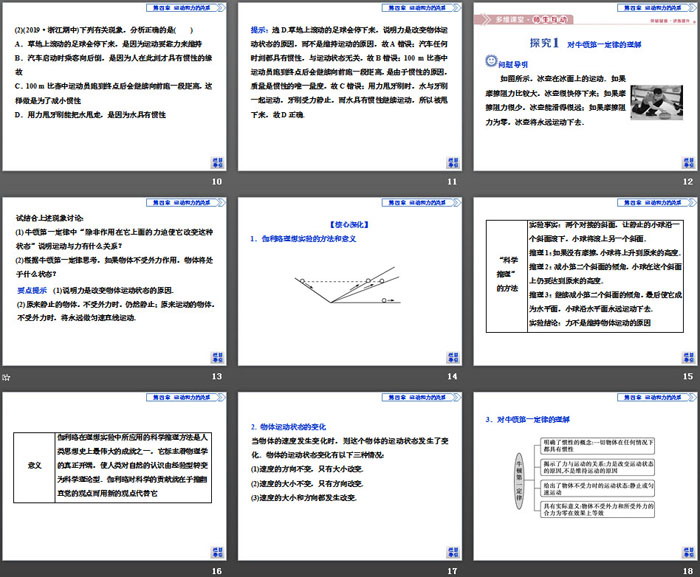This screenshot has width=700, height=577.
Task: Click the 栏目导引 icon on slide 16
Action: tap(217, 552)
